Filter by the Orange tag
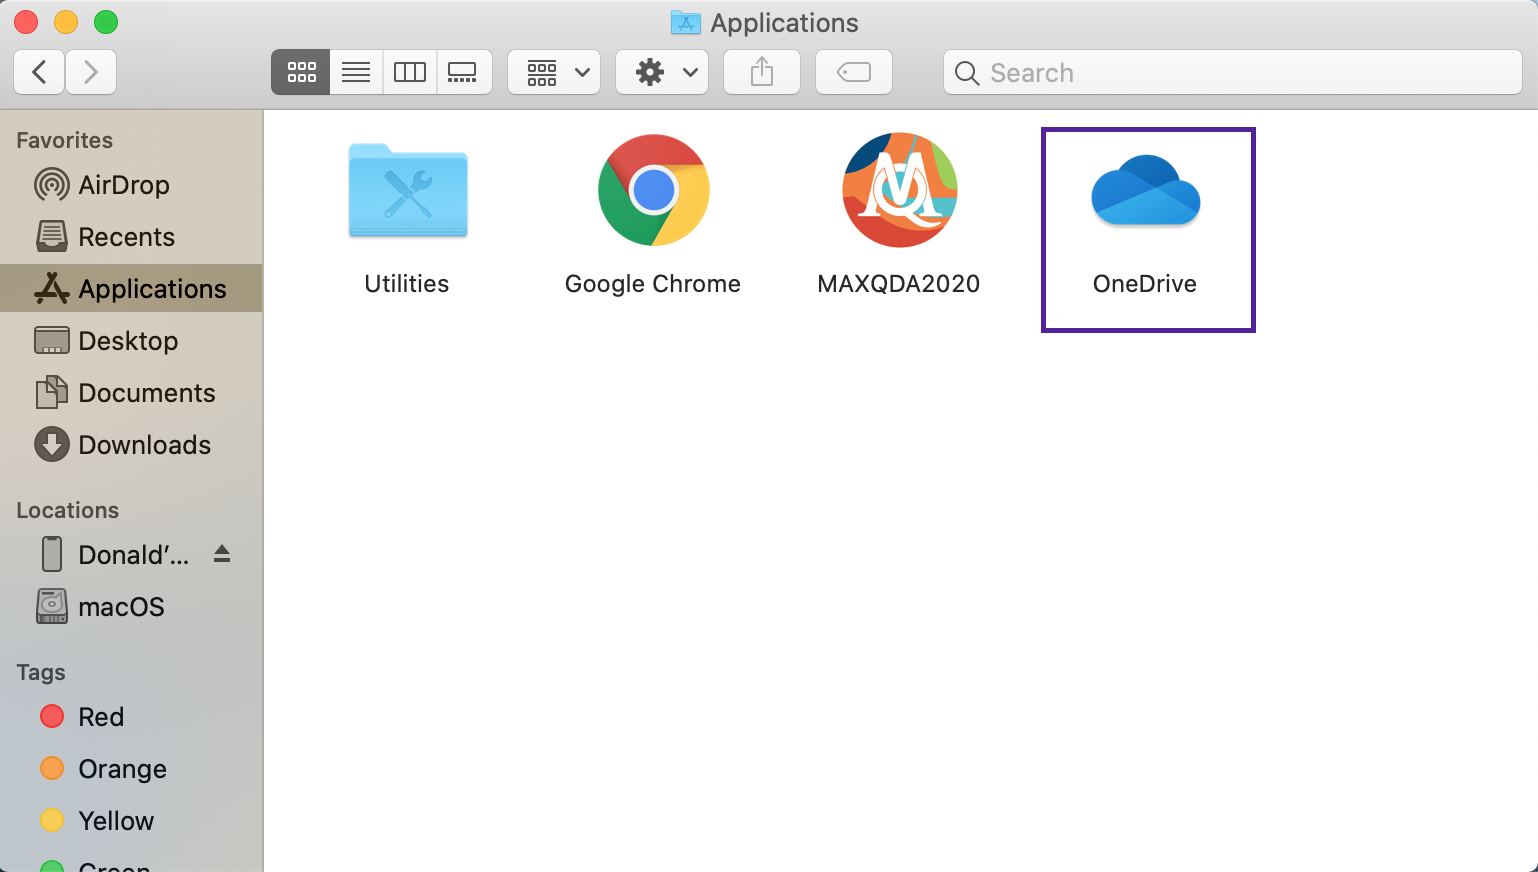The height and width of the screenshot is (872, 1538). coord(131,769)
